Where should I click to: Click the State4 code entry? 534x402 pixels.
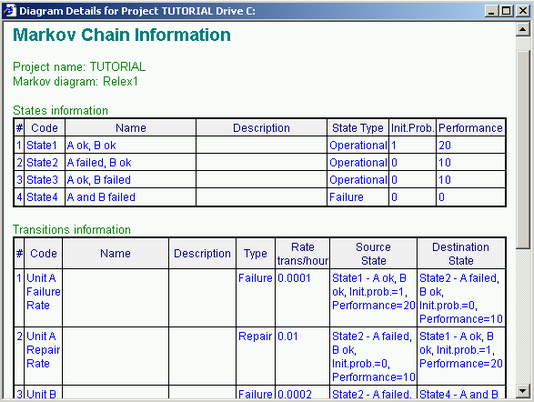point(42,197)
